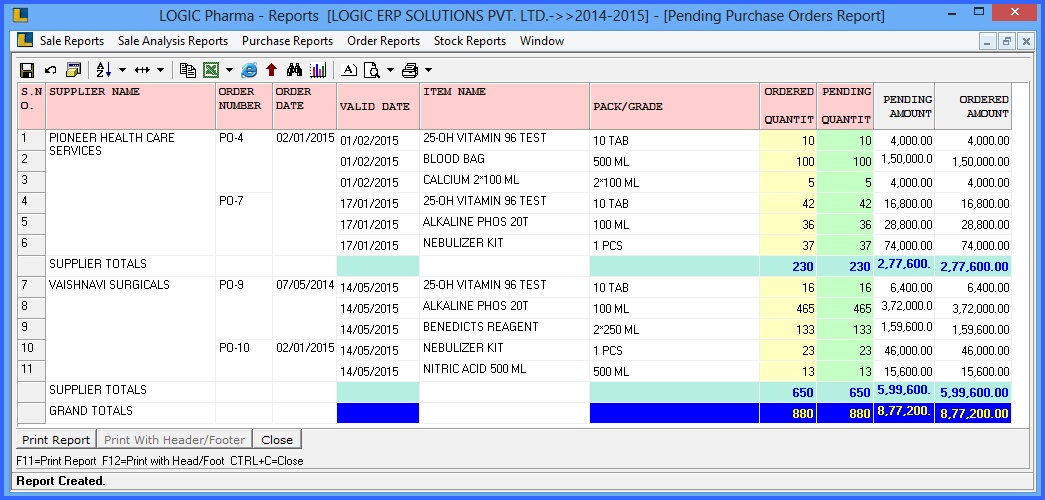
Task: Click the ORDER NUMBER column header
Action: tap(244, 106)
